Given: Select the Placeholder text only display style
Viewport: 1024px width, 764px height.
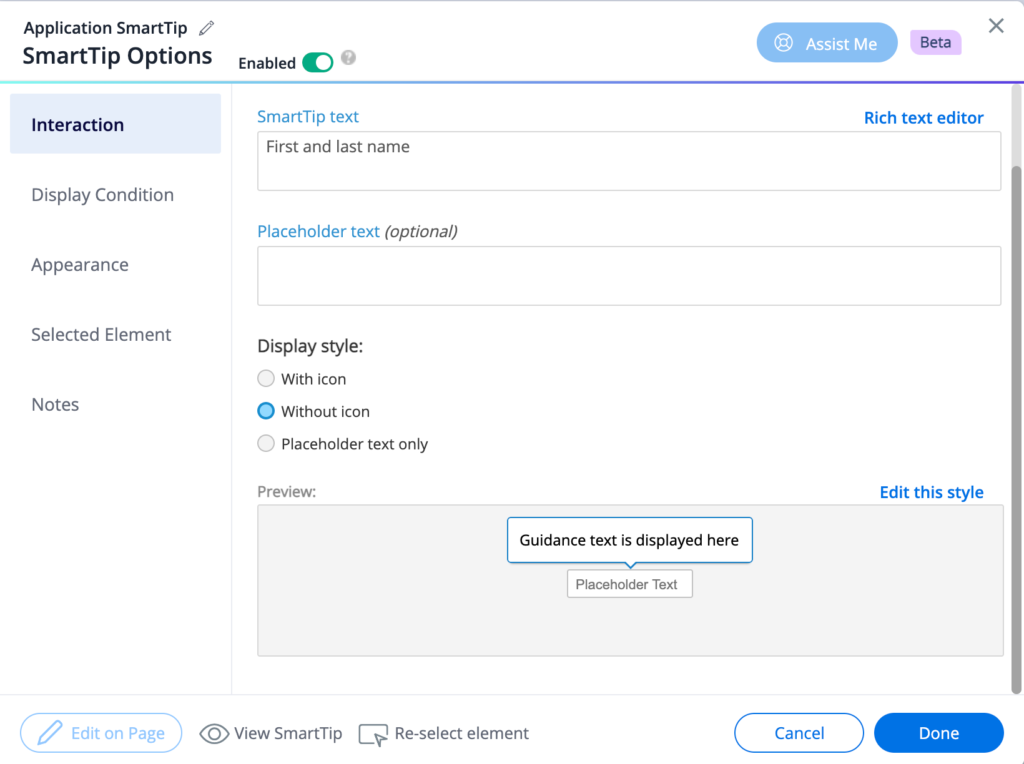Looking at the screenshot, I should tap(266, 443).
